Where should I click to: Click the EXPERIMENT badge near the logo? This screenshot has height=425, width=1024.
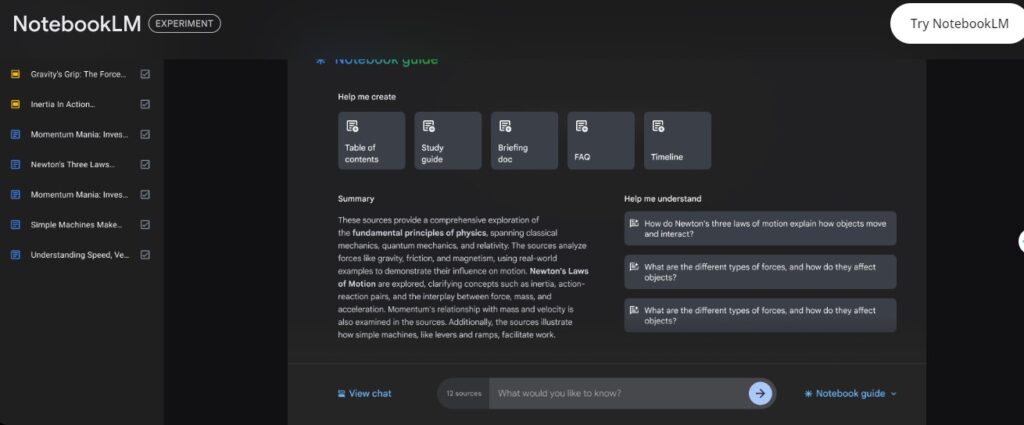pyautogui.click(x=185, y=24)
